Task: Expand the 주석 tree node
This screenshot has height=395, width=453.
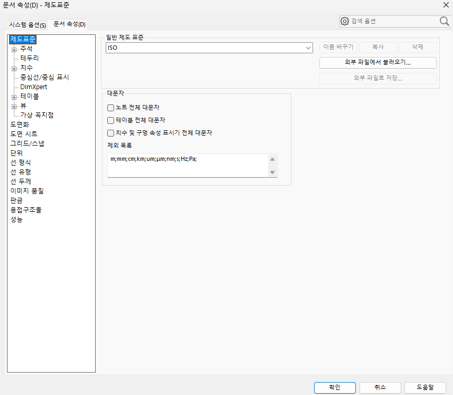Action: 14,50
